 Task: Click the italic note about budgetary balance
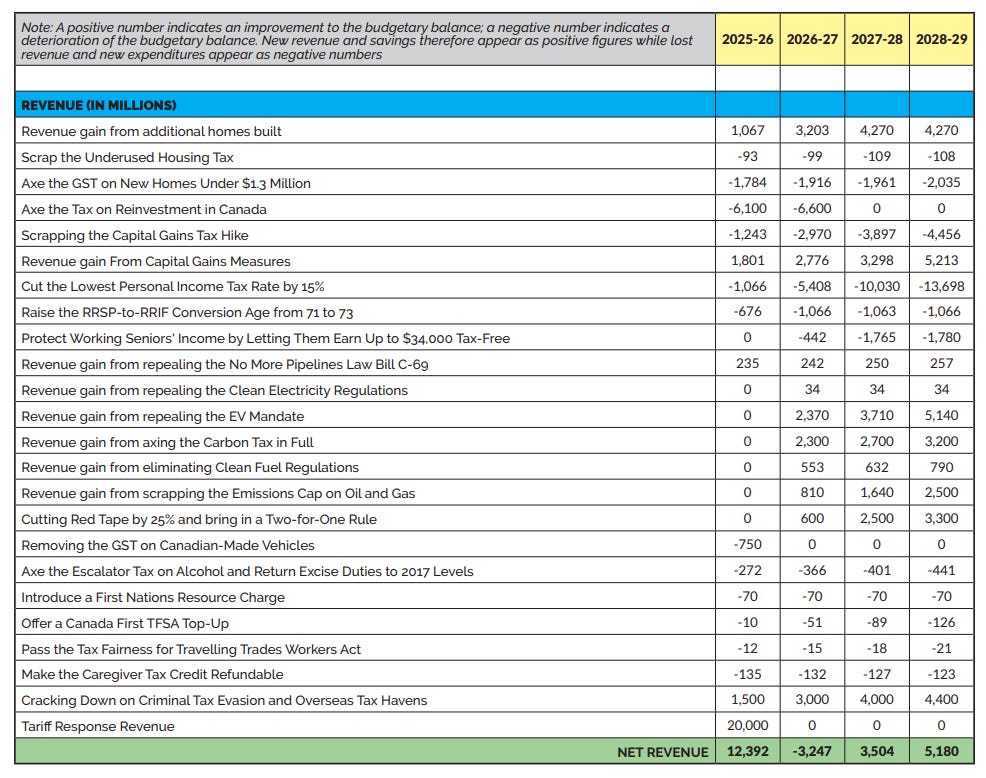pyautogui.click(x=357, y=41)
